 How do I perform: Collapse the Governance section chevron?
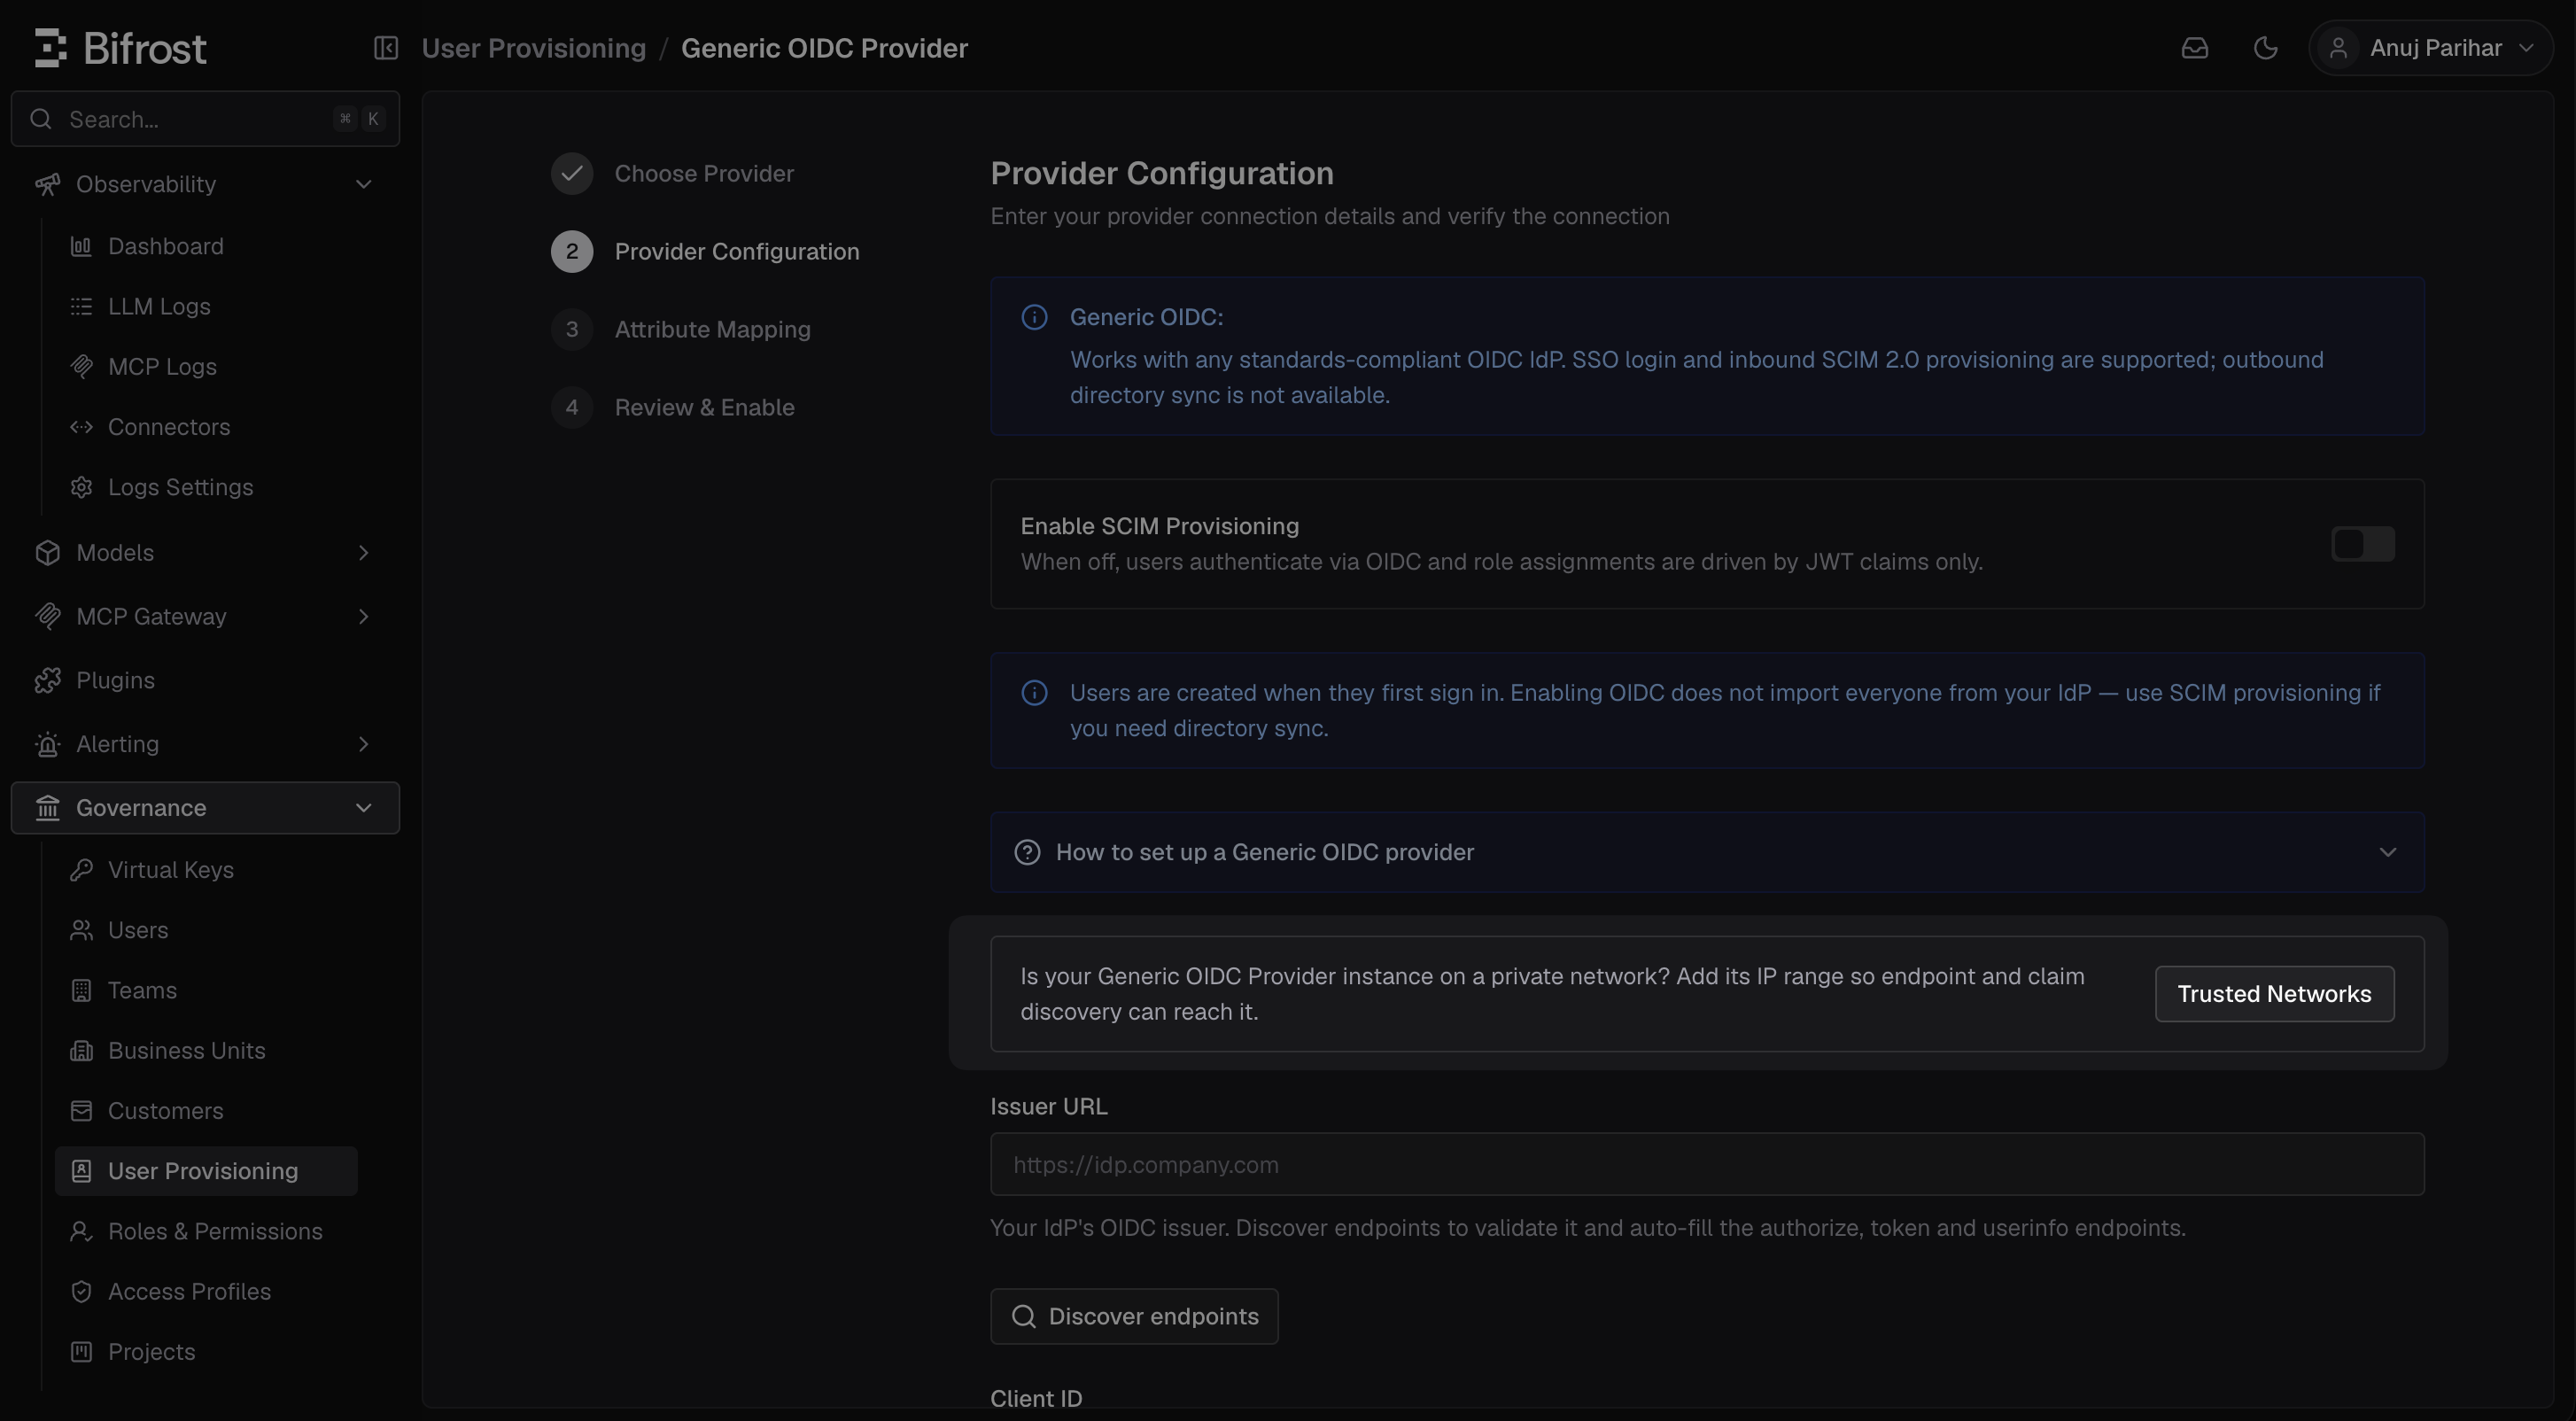[x=364, y=808]
